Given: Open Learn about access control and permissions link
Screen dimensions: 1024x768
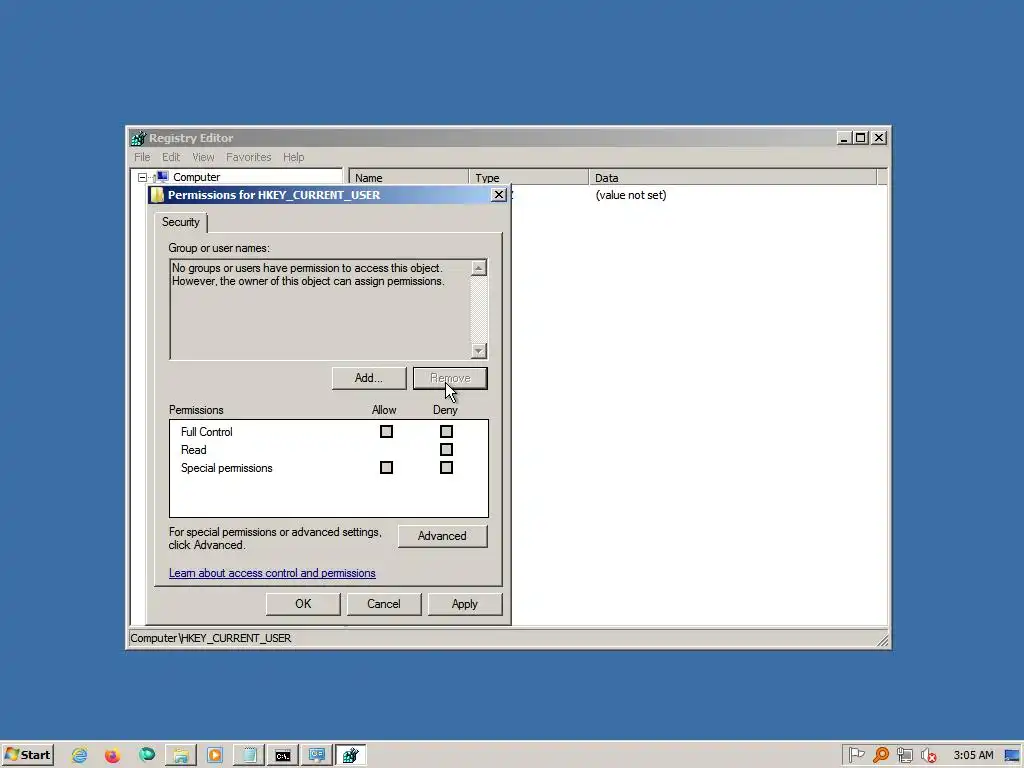Looking at the screenshot, I should tap(272, 573).
